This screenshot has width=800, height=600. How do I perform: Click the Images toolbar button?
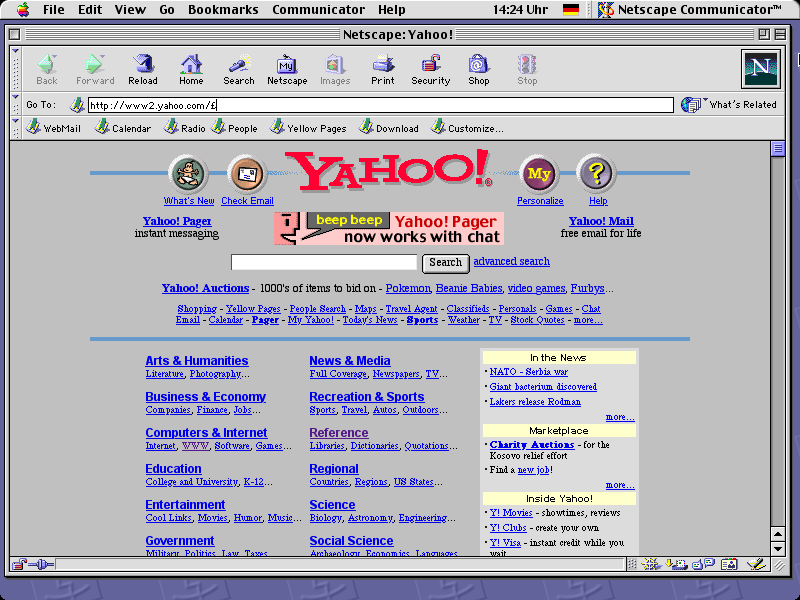(x=335, y=69)
